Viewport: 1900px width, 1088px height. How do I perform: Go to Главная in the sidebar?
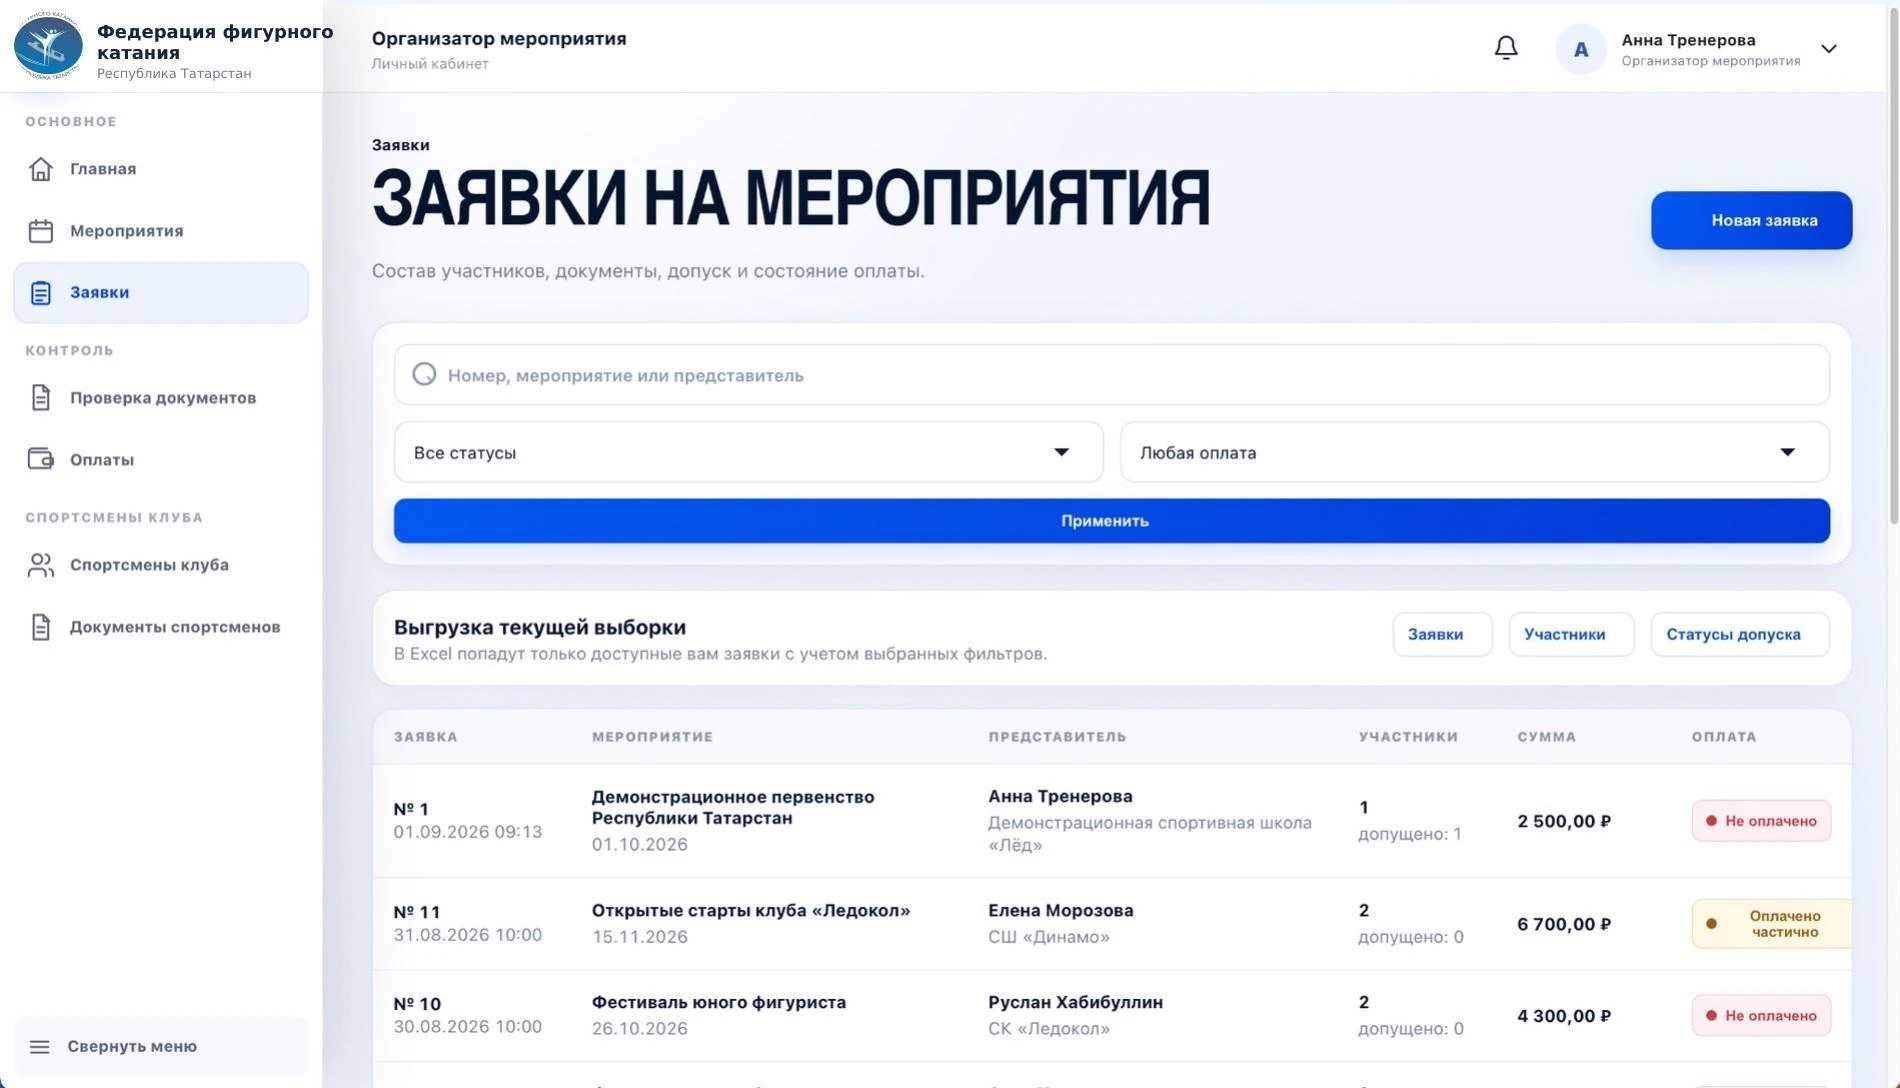pyautogui.click(x=161, y=169)
